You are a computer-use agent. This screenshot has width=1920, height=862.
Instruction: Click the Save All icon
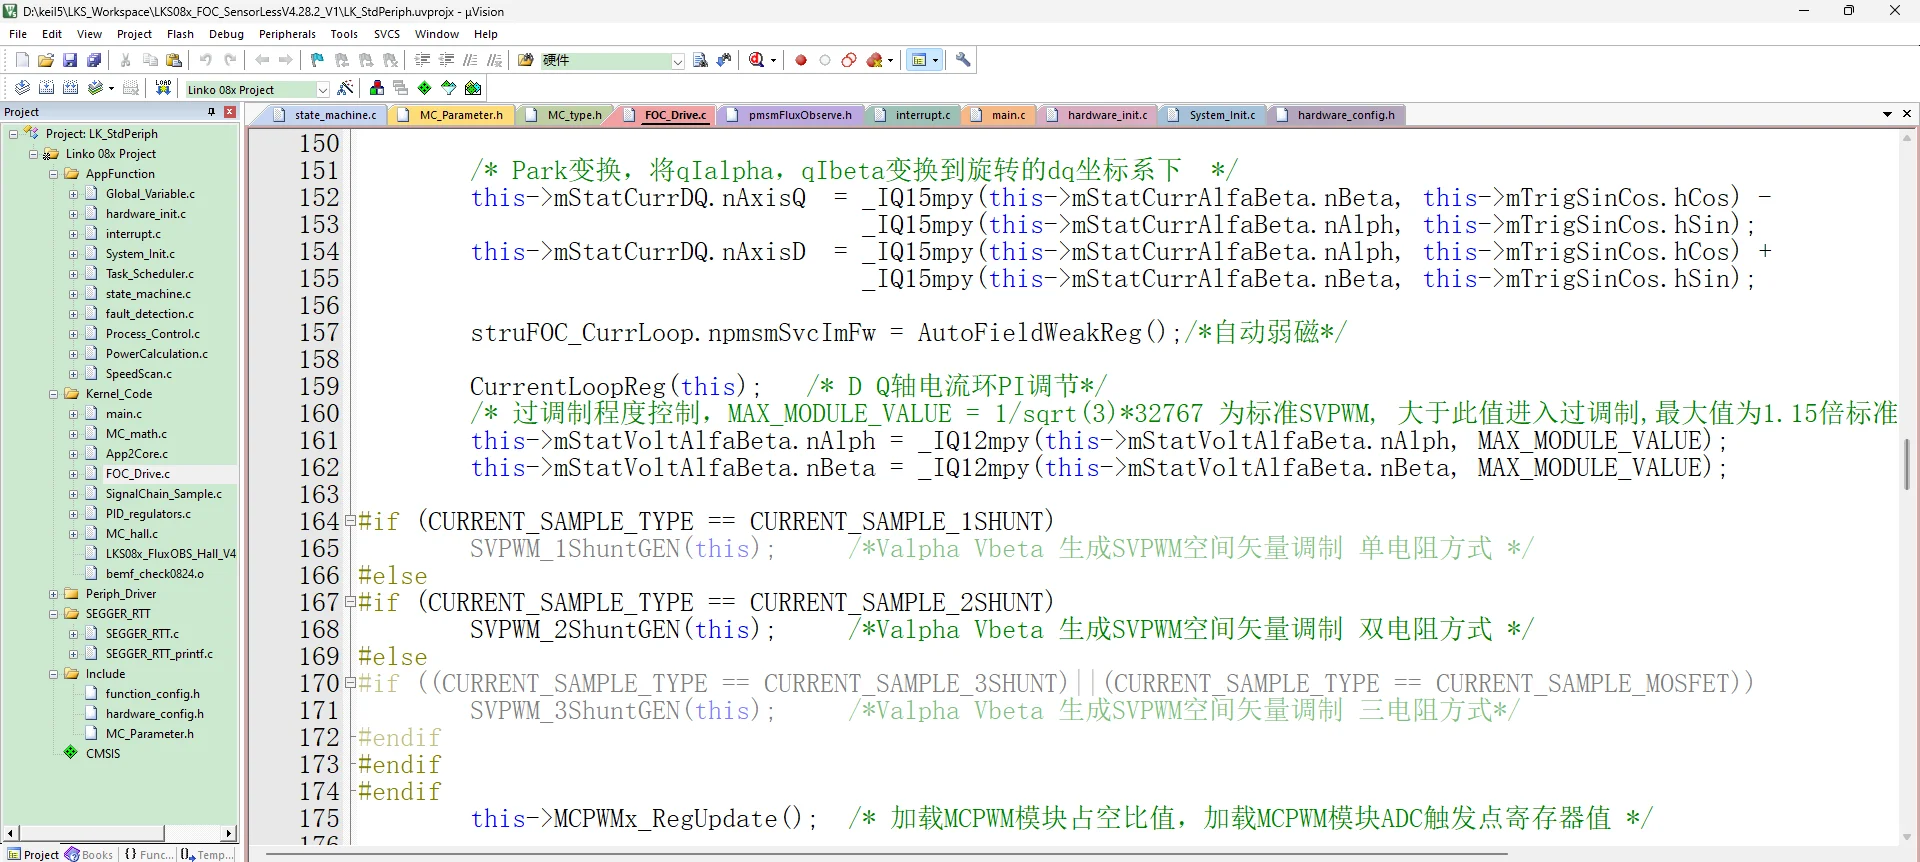click(x=94, y=60)
